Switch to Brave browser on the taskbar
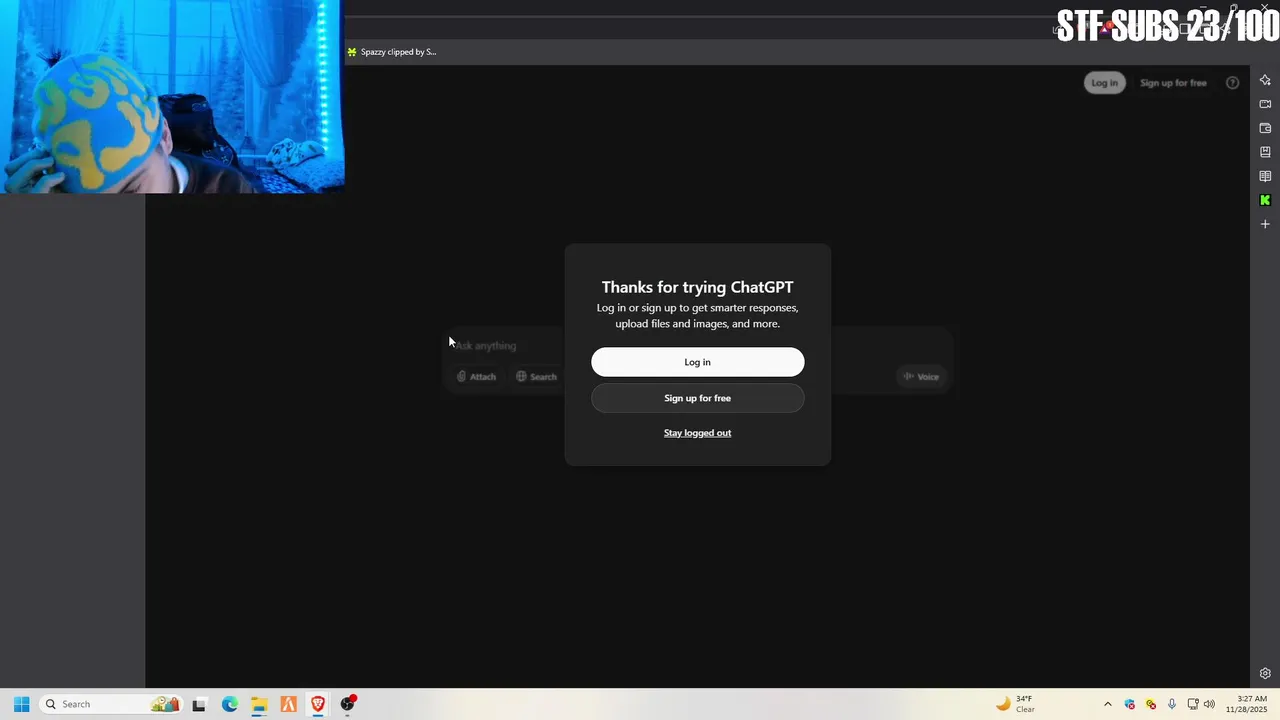The height and width of the screenshot is (720, 1280). (318, 704)
